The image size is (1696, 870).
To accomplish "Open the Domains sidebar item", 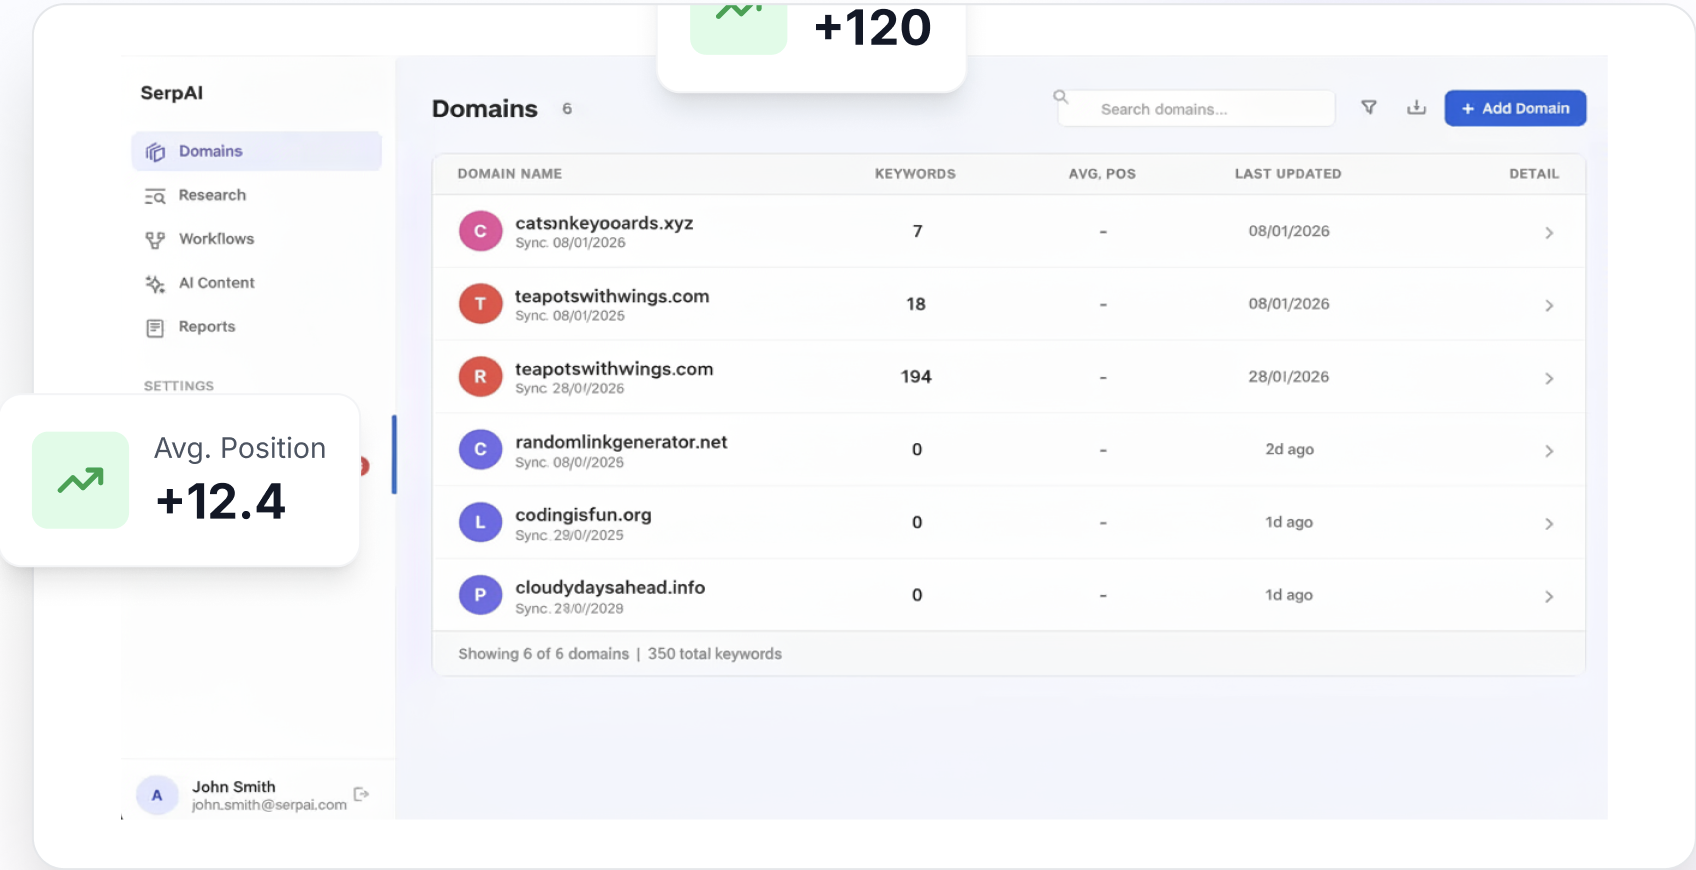I will [x=256, y=151].
